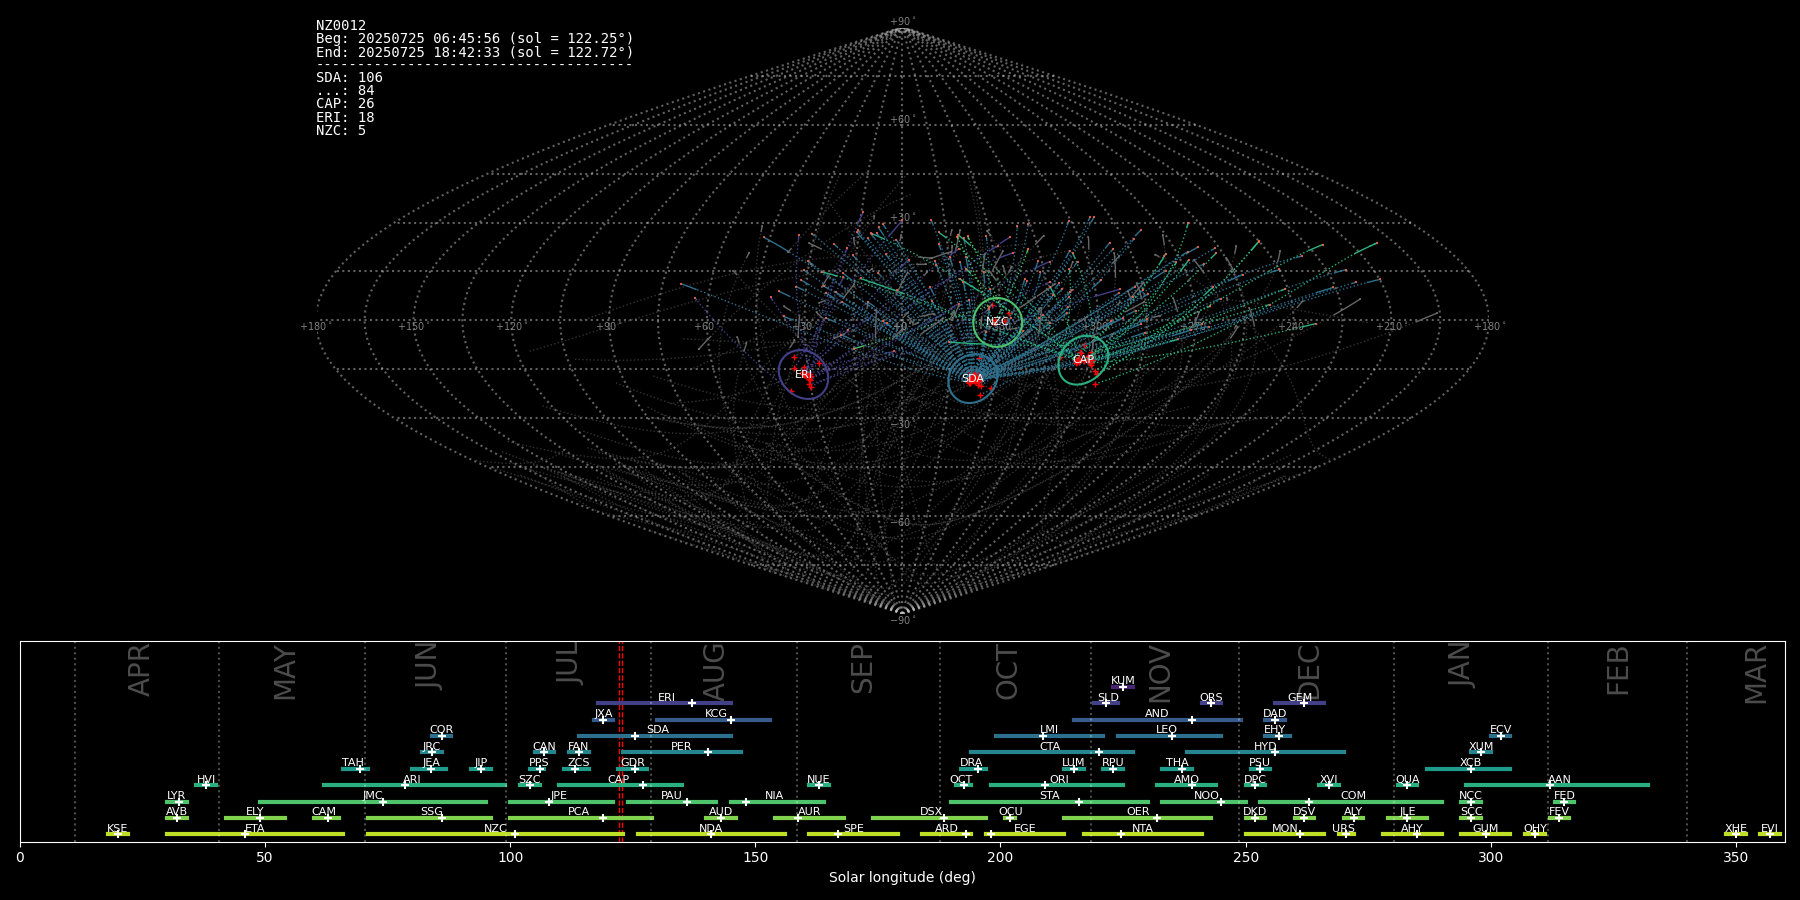Click the 'NZC: 5' count in legend
The image size is (1800, 900).
pyautogui.click(x=341, y=131)
